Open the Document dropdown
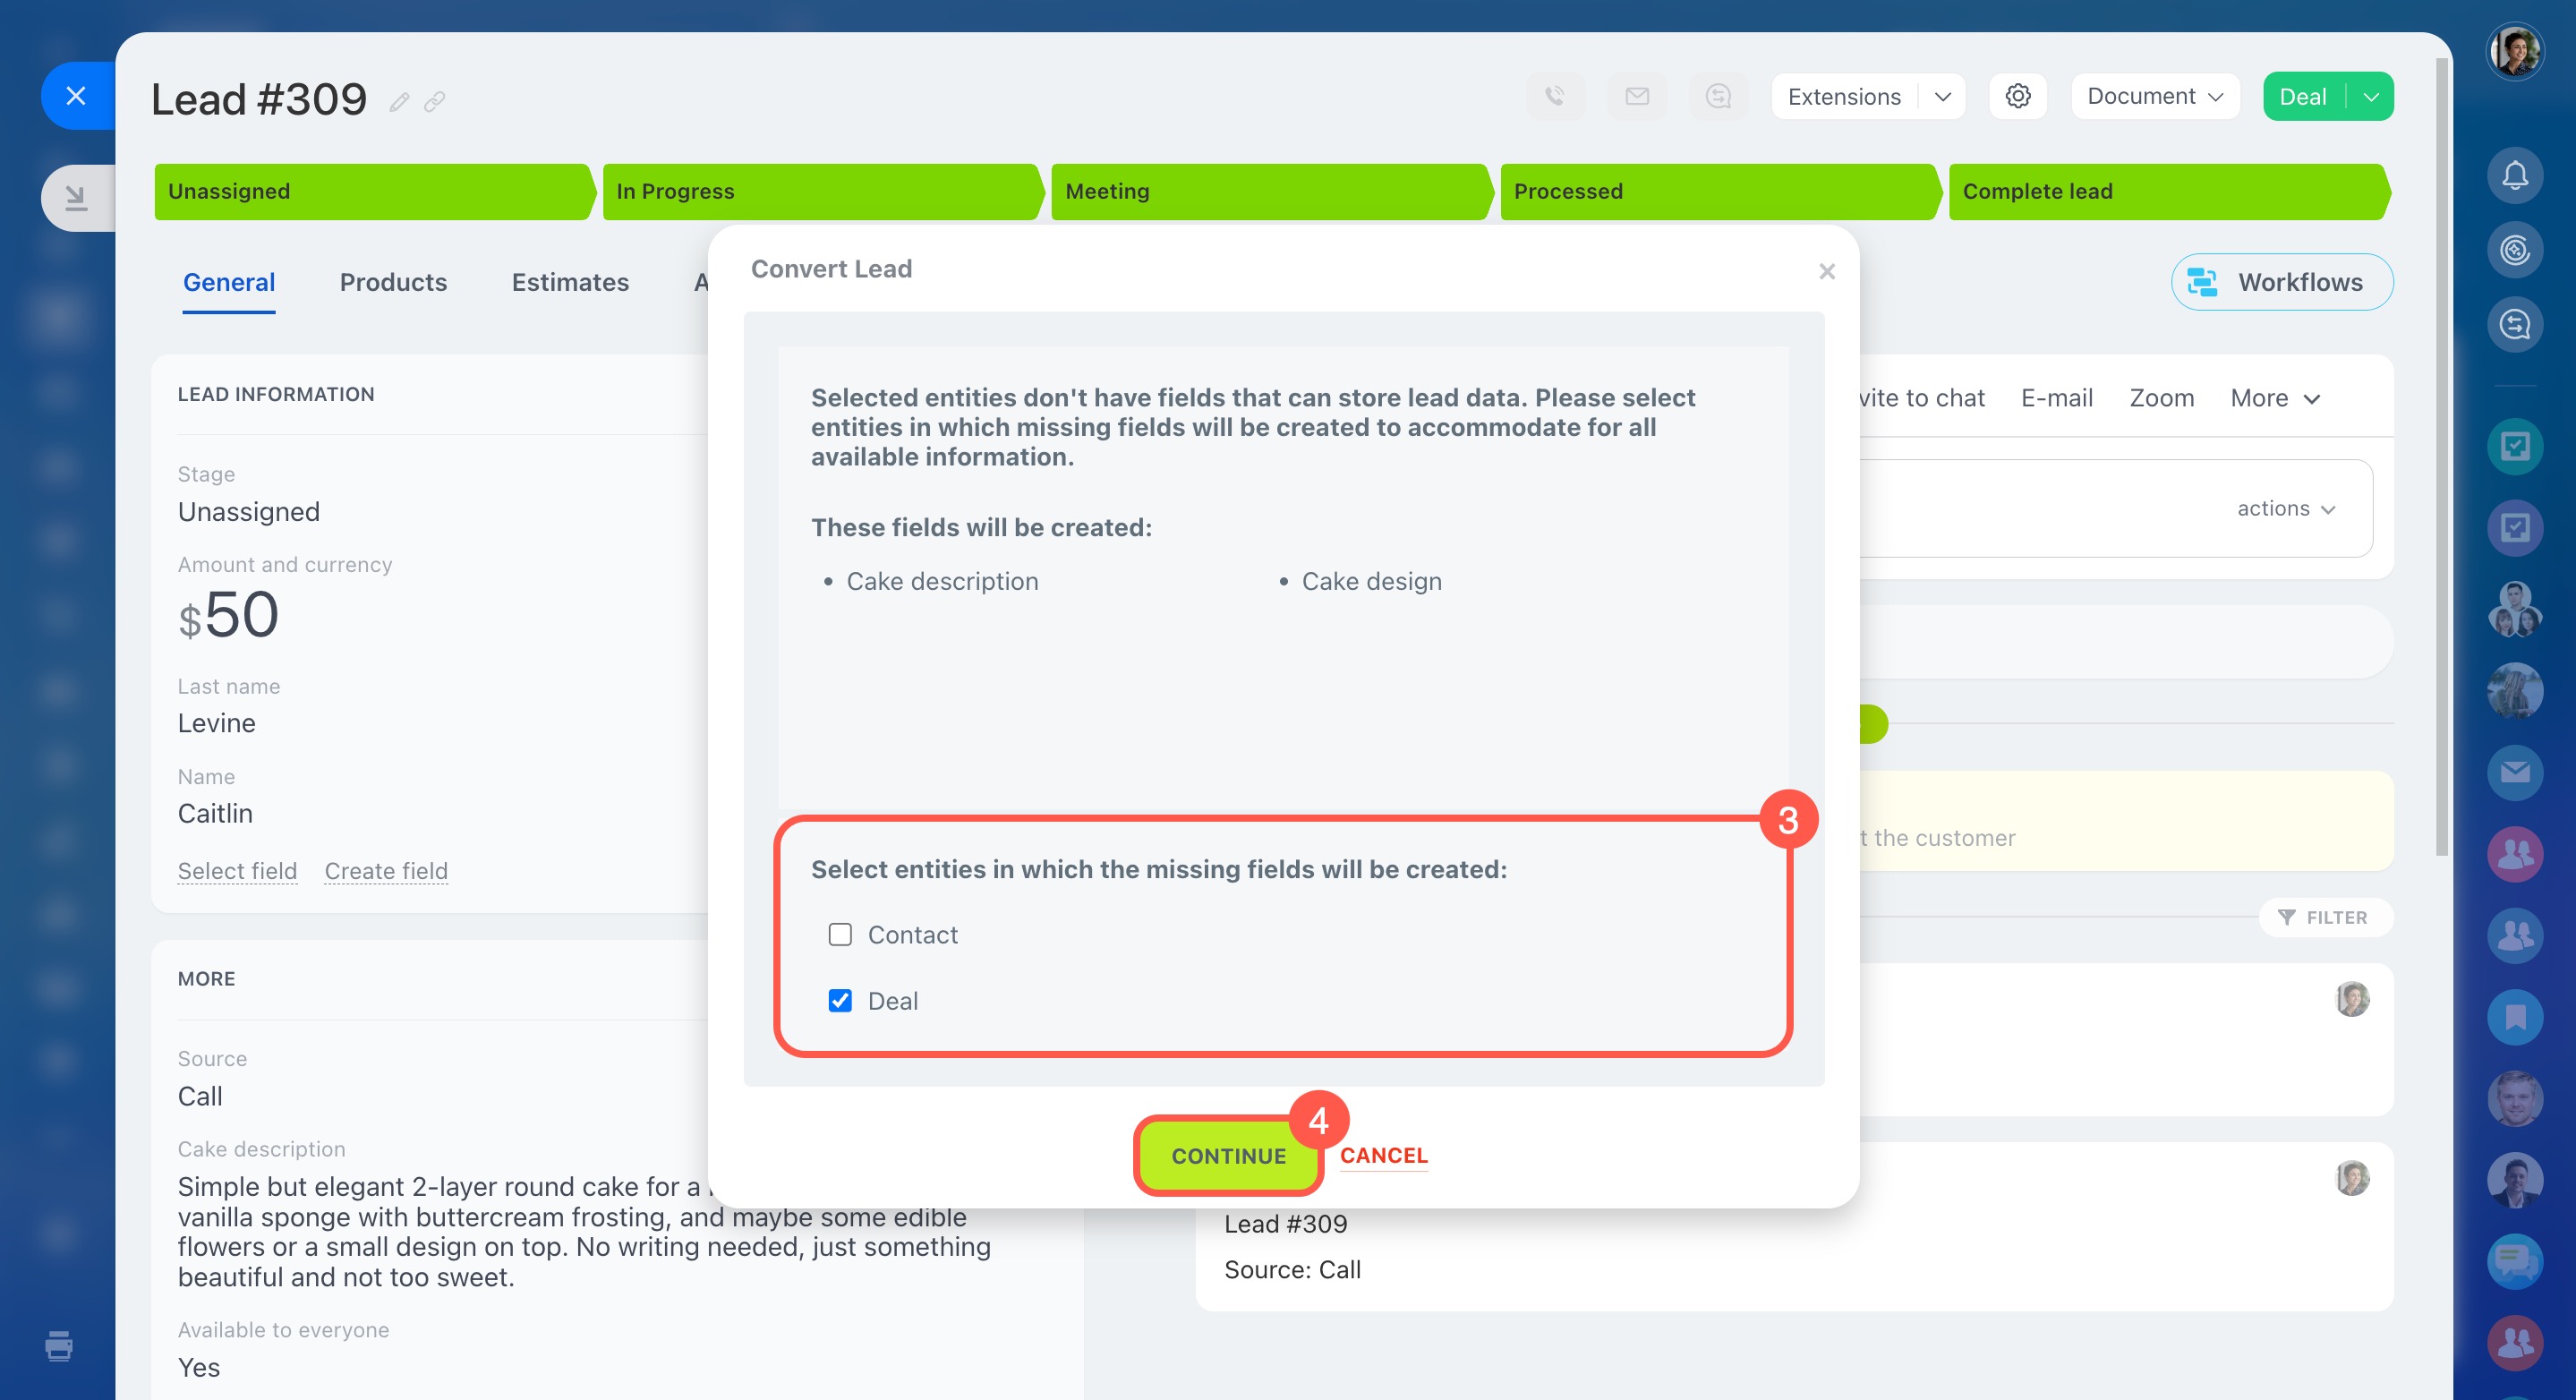The width and height of the screenshot is (2576, 1400). pos(2154,97)
